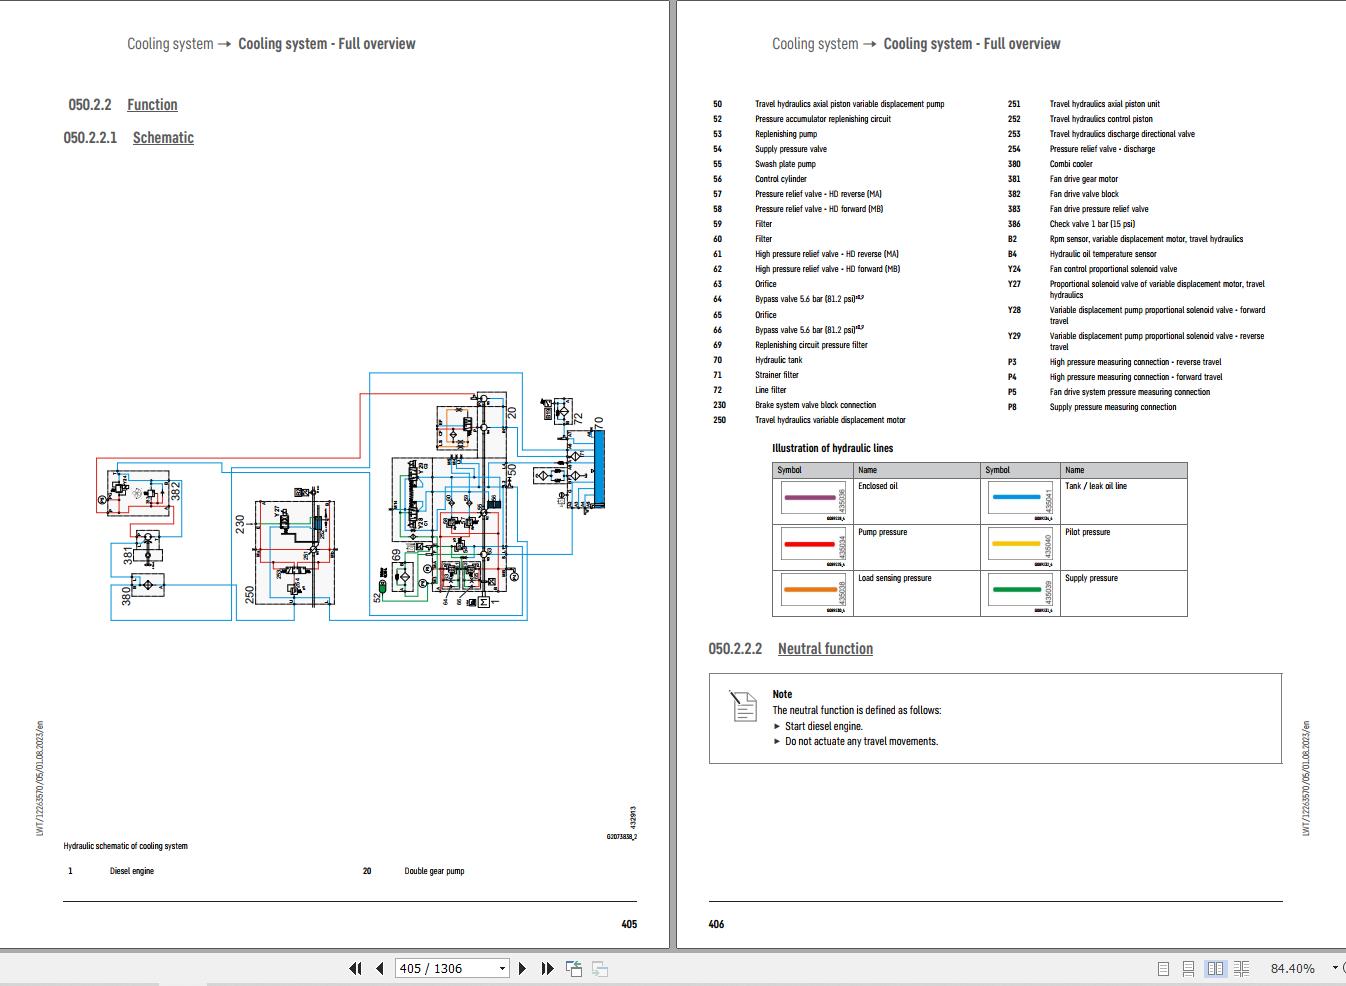This screenshot has width=1346, height=986.
Task: Click the Function section heading
Action: 152,104
